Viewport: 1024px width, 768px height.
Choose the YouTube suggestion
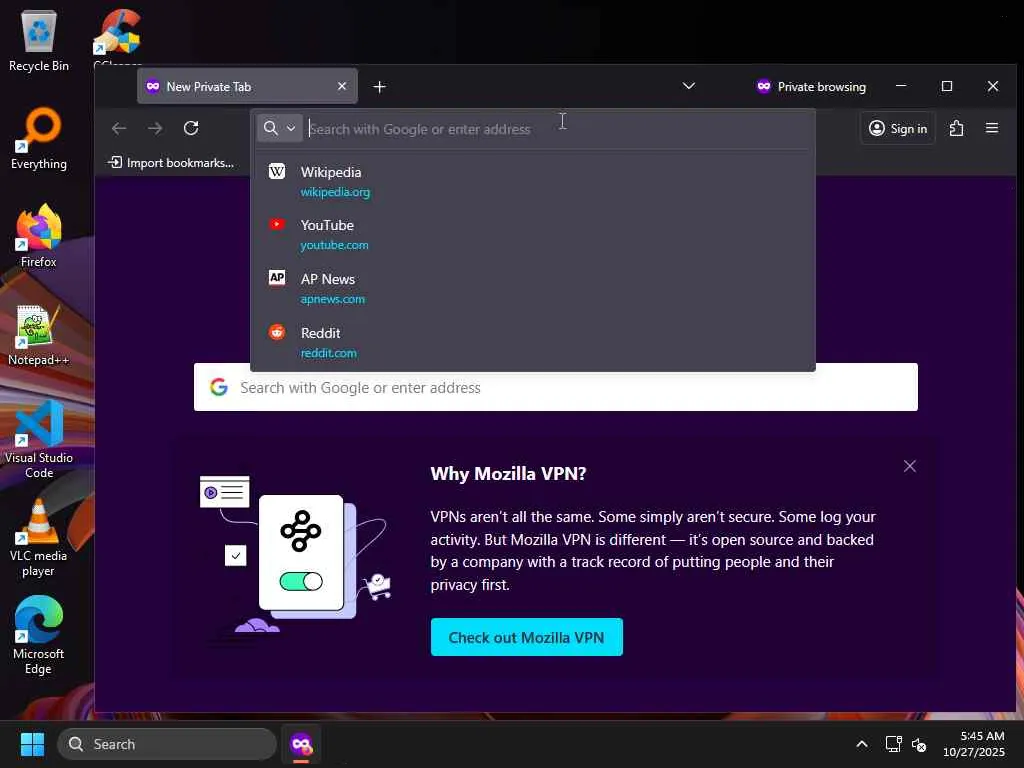533,234
